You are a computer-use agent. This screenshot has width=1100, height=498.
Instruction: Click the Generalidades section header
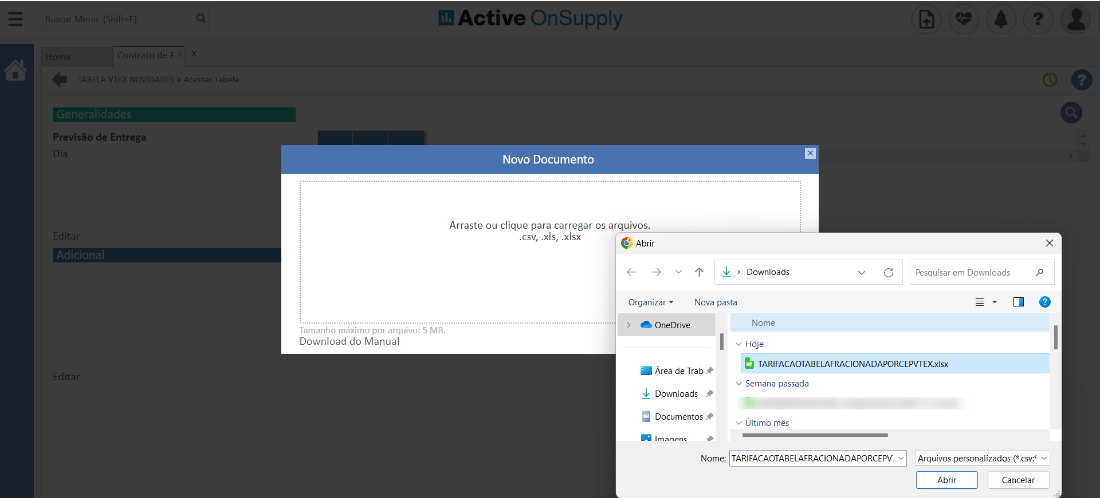coord(174,114)
